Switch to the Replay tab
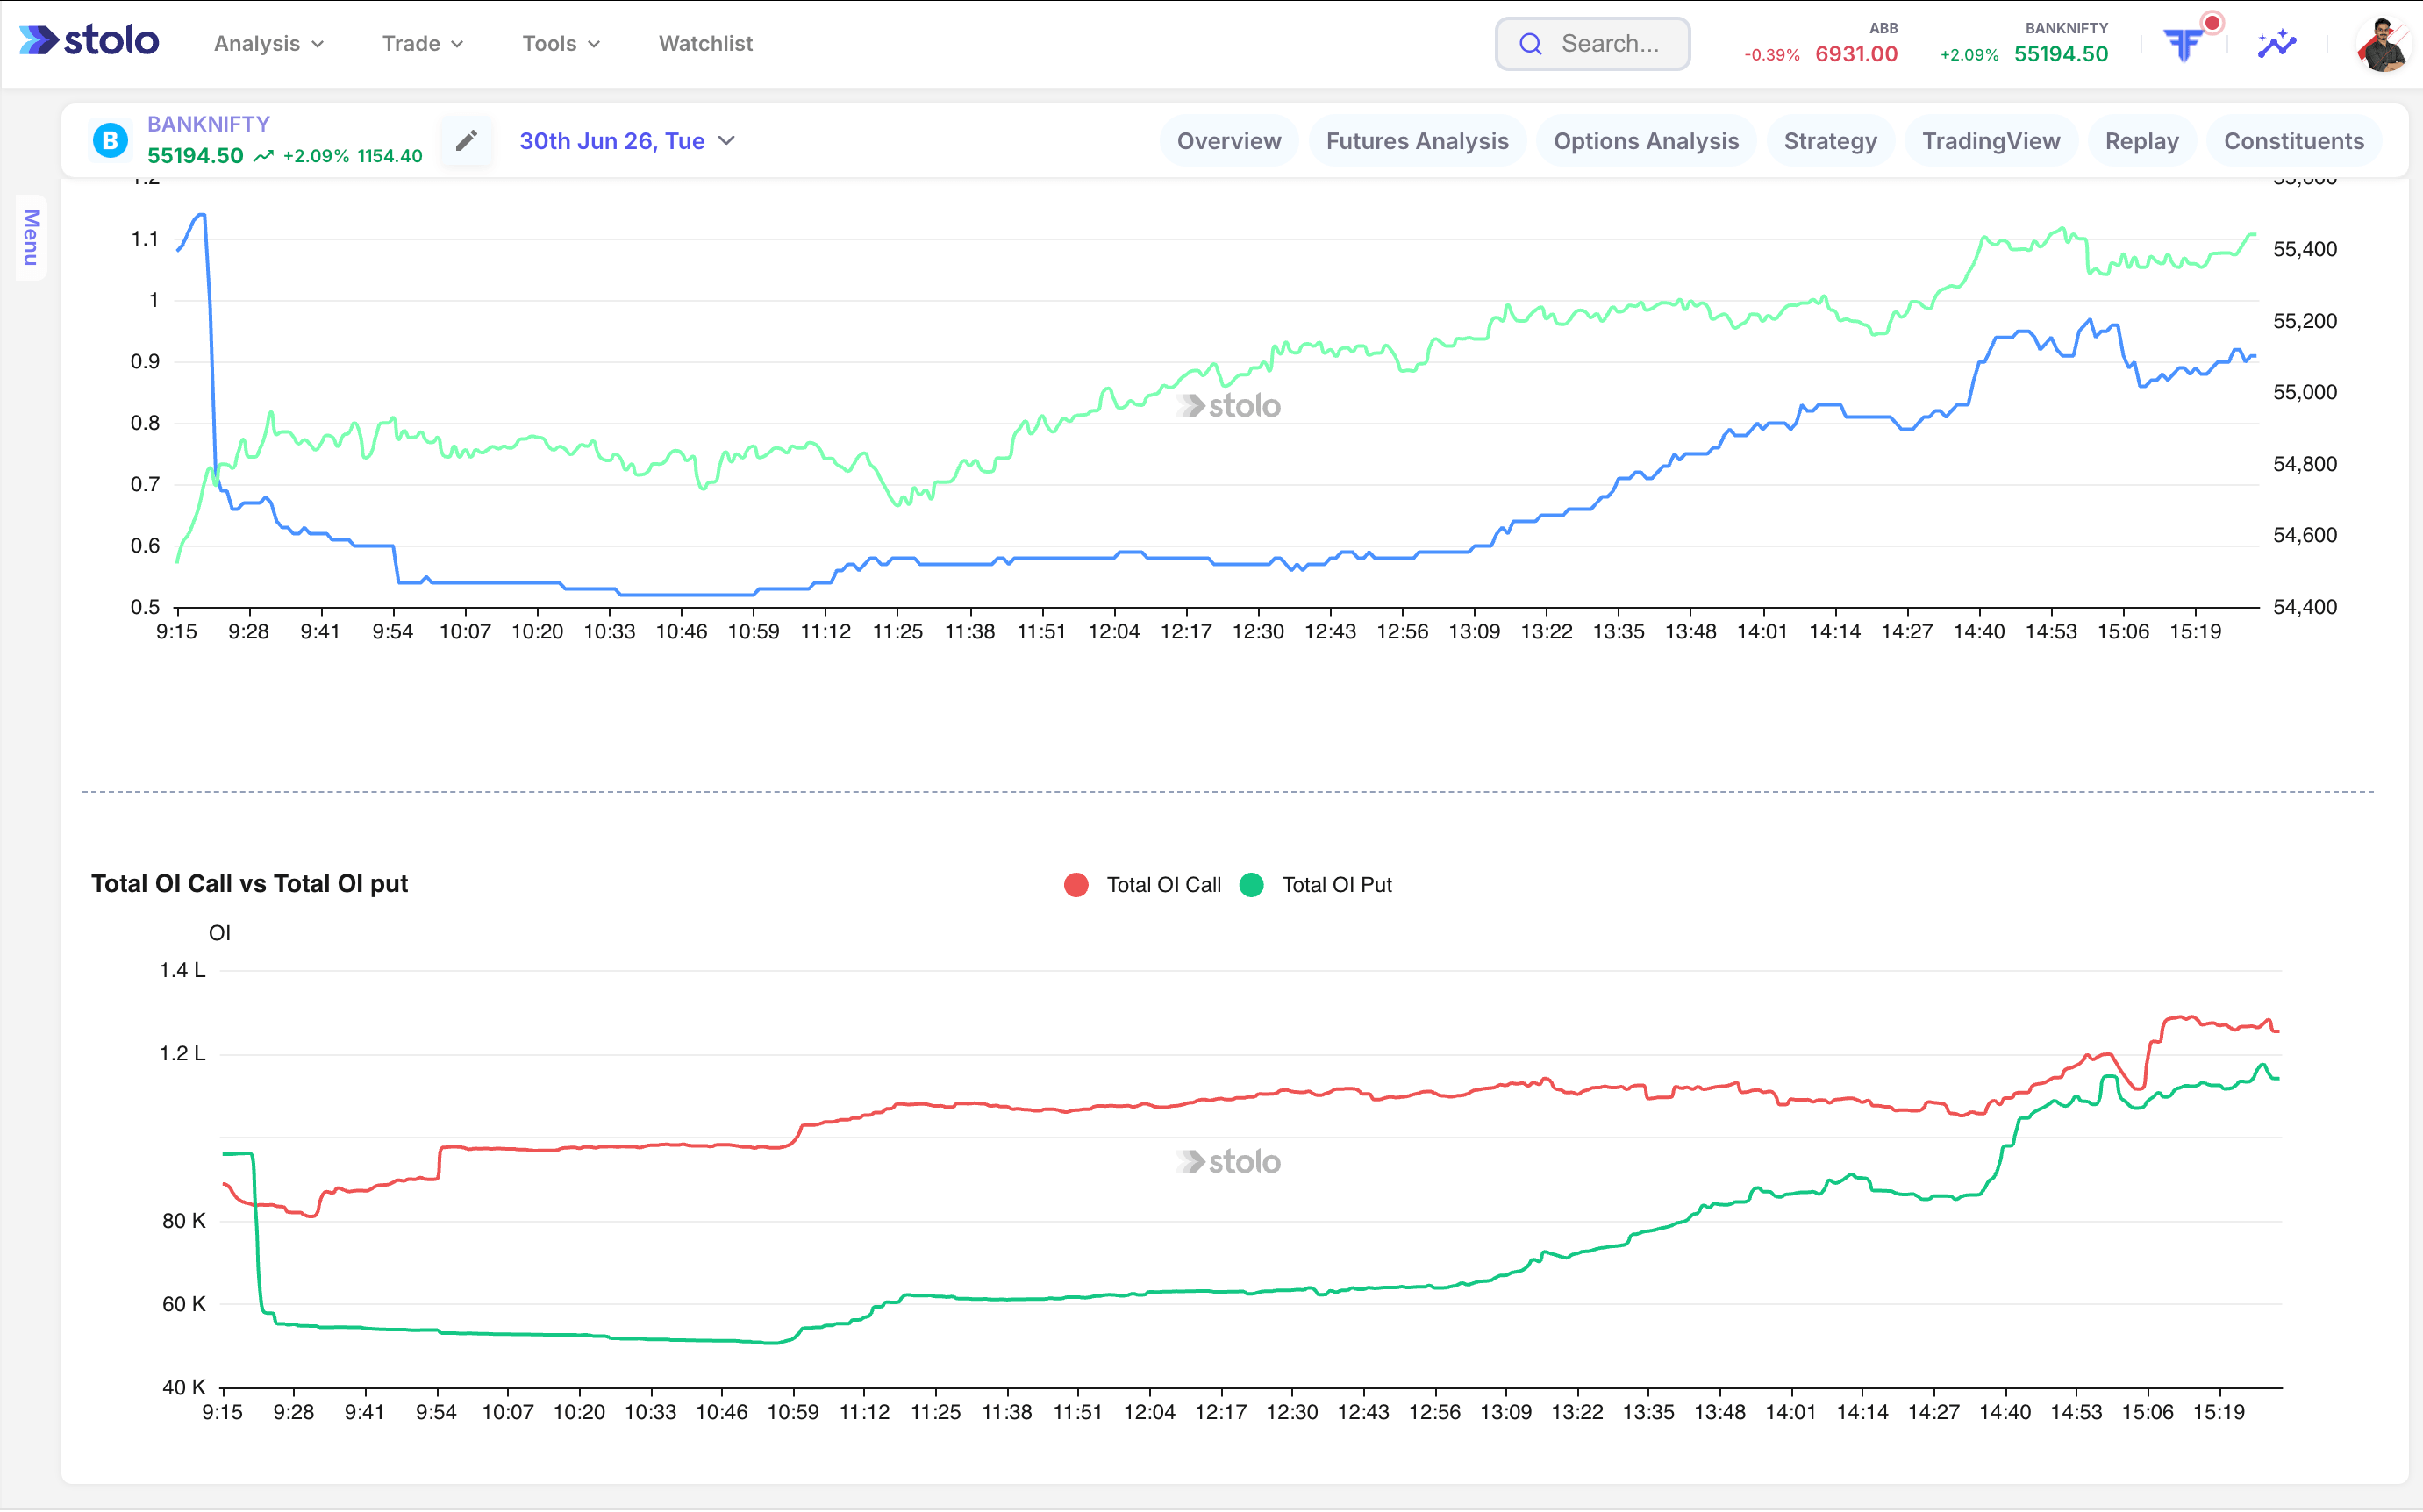The height and width of the screenshot is (1512, 2423). coord(2141,141)
